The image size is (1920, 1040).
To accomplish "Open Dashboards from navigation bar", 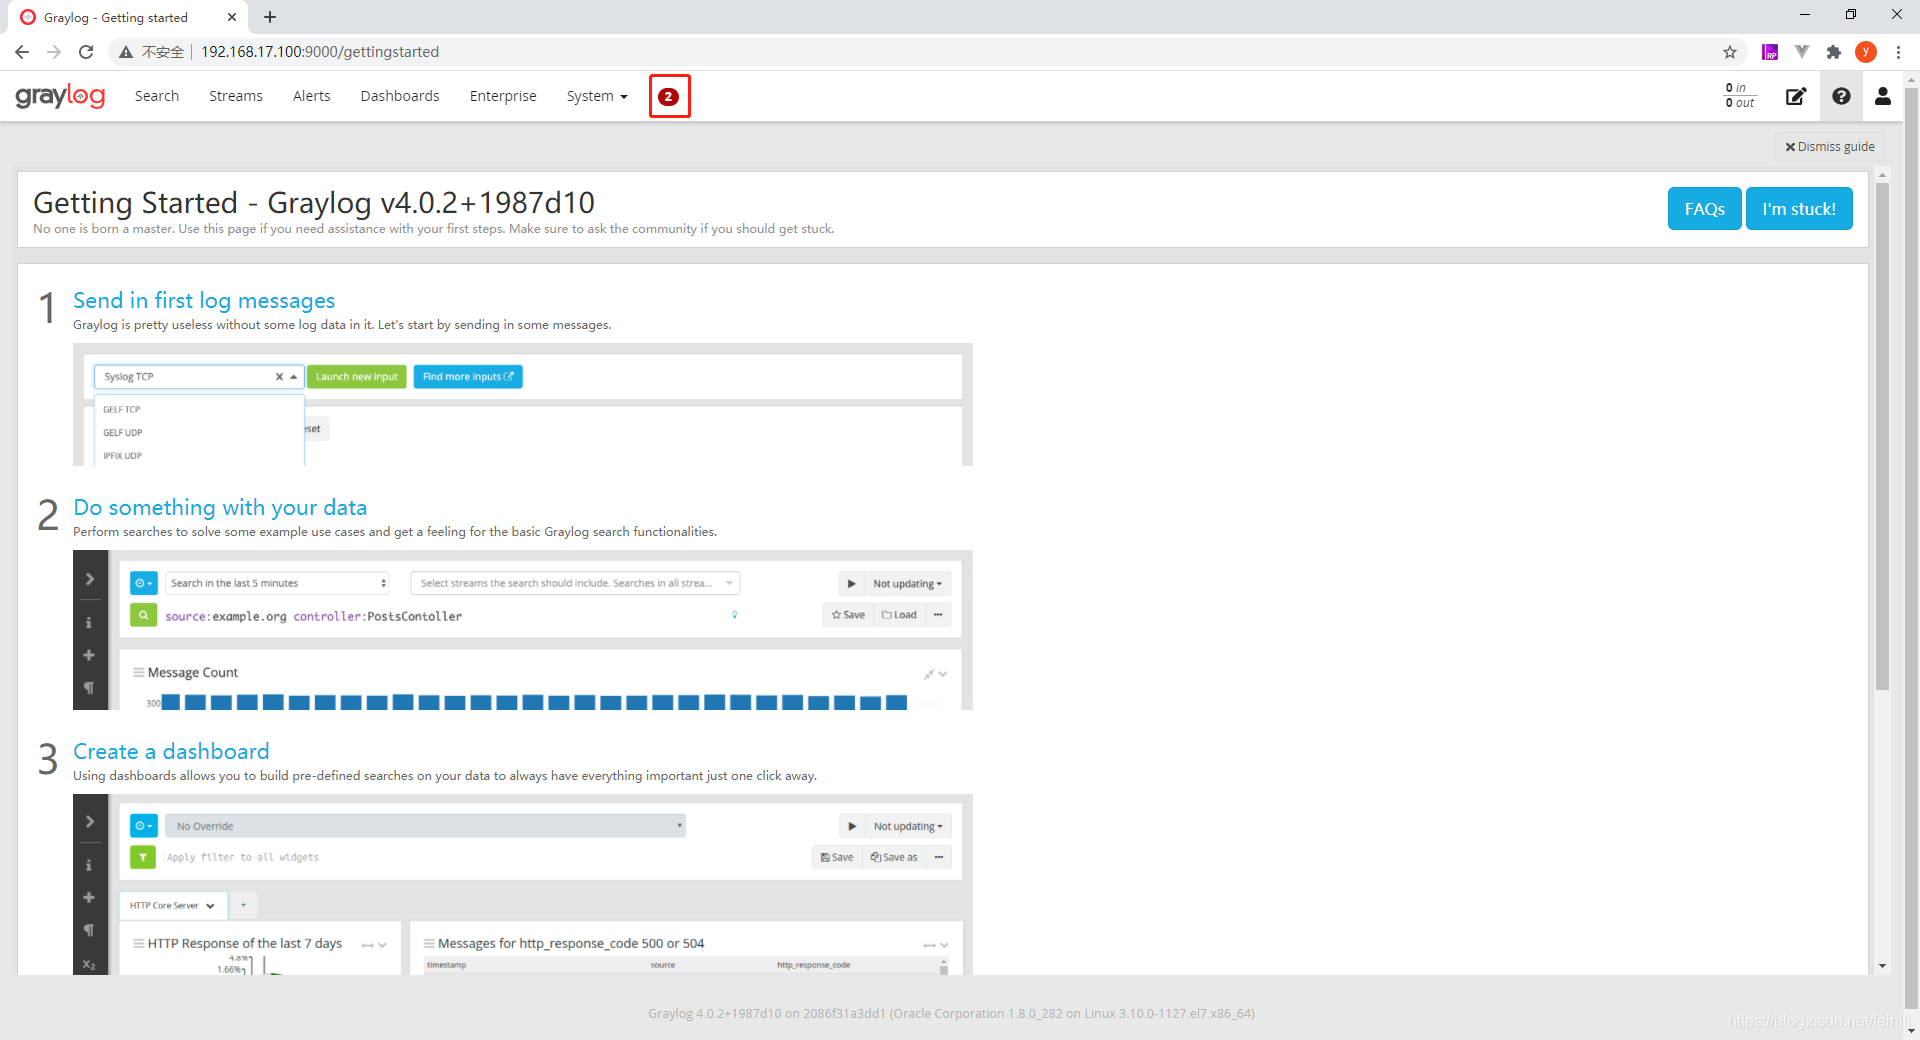I will [400, 96].
